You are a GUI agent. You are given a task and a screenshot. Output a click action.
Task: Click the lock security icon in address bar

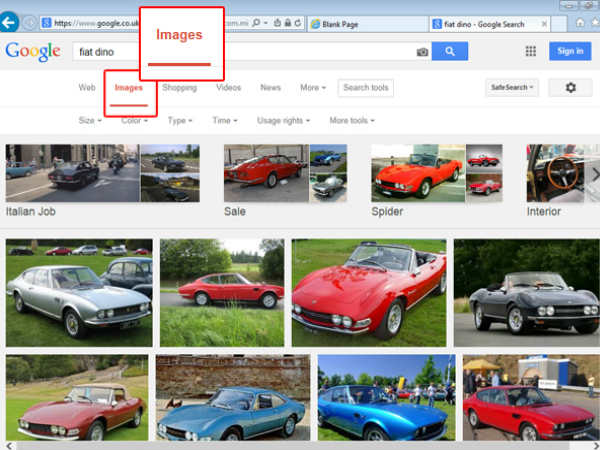pyautogui.click(x=288, y=23)
